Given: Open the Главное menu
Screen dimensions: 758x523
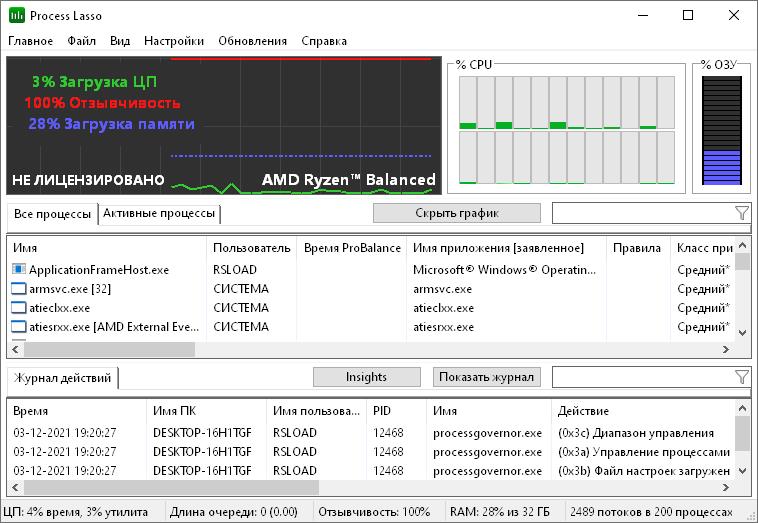Looking at the screenshot, I should click(31, 41).
